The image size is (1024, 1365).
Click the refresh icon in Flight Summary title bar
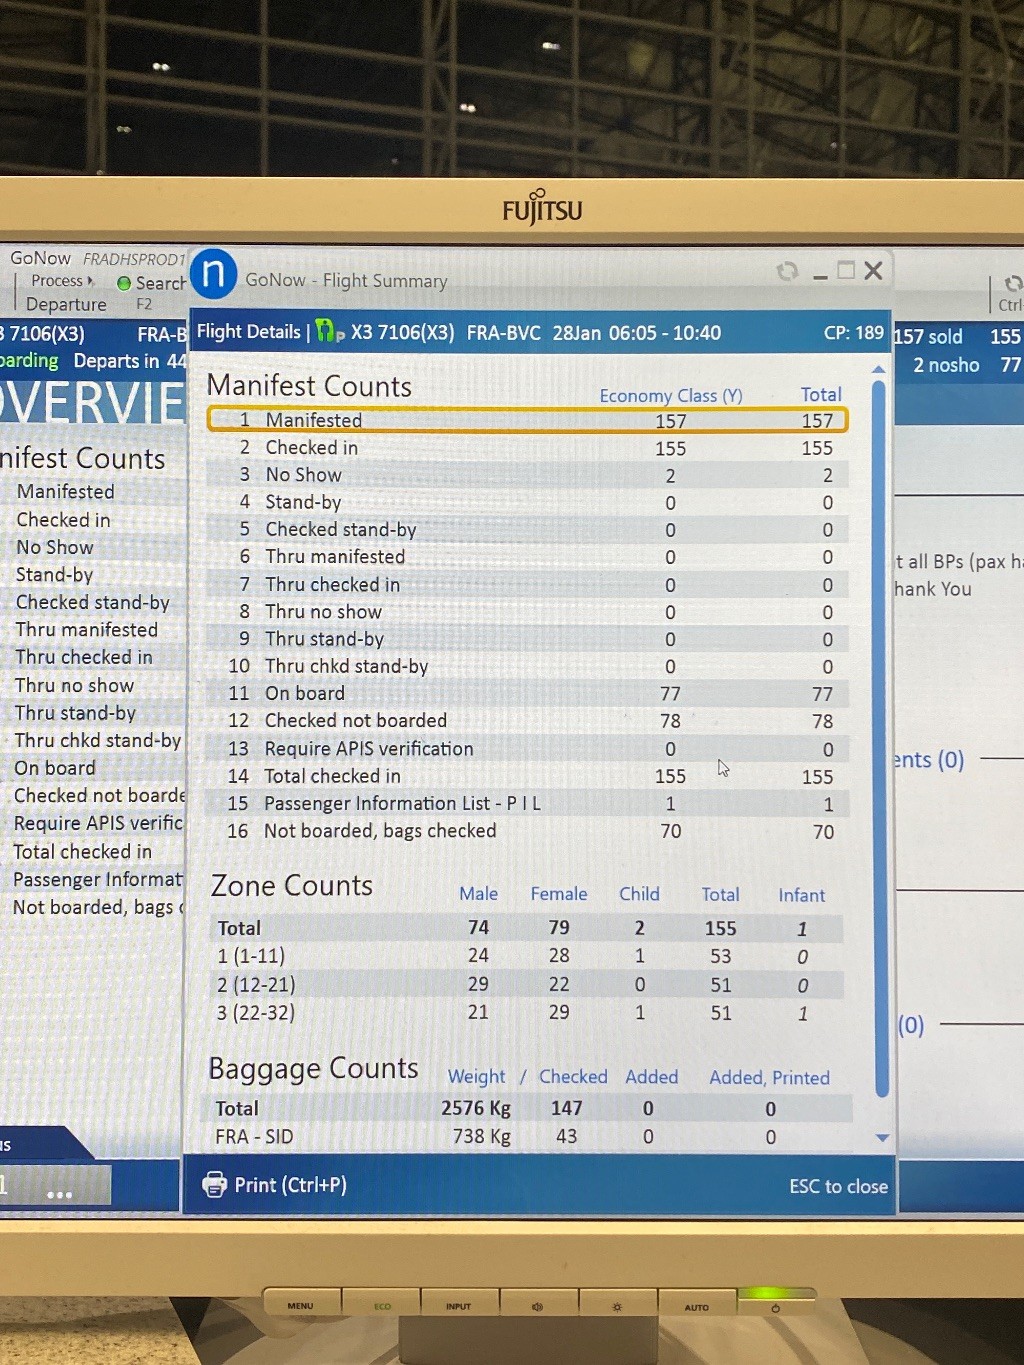pyautogui.click(x=787, y=271)
